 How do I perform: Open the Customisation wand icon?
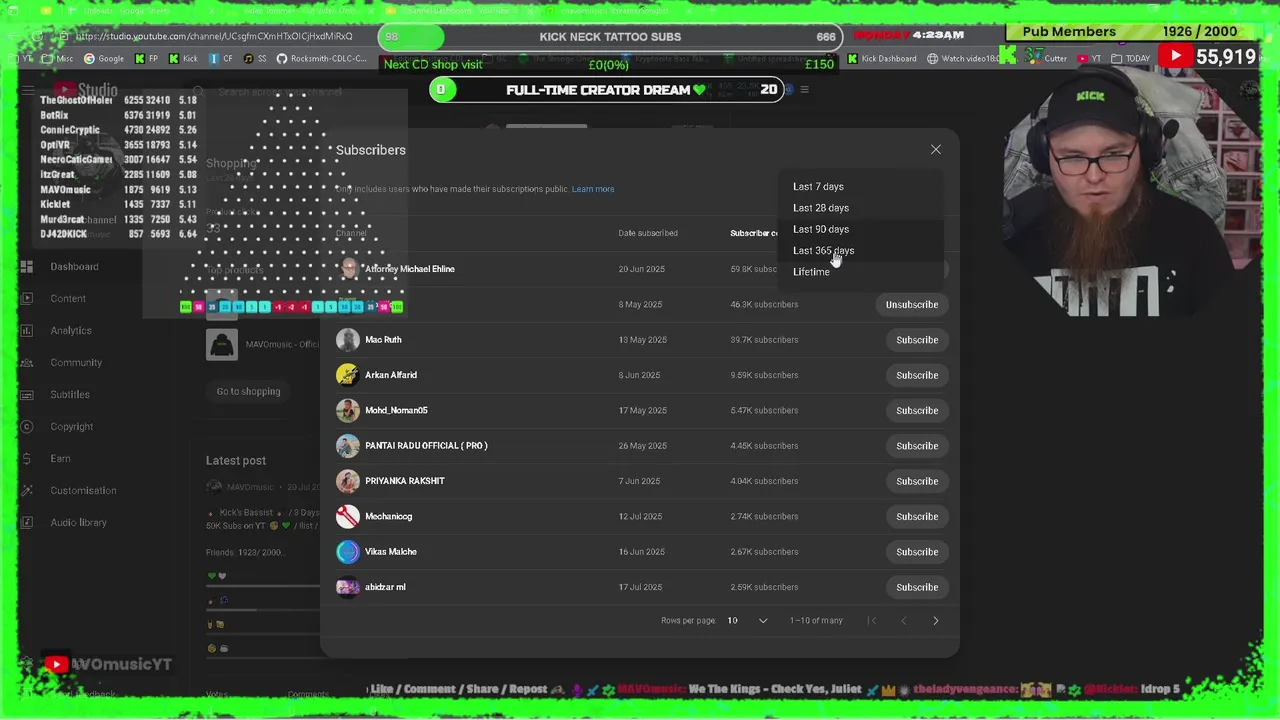point(26,491)
